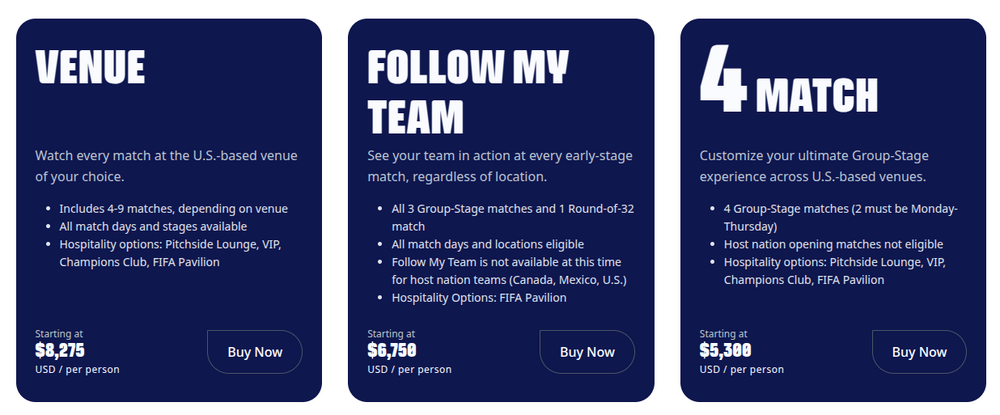Click "Host nation opening matches not eligible" bullet
Viewport: 1000px width, 415px height.
point(833,244)
